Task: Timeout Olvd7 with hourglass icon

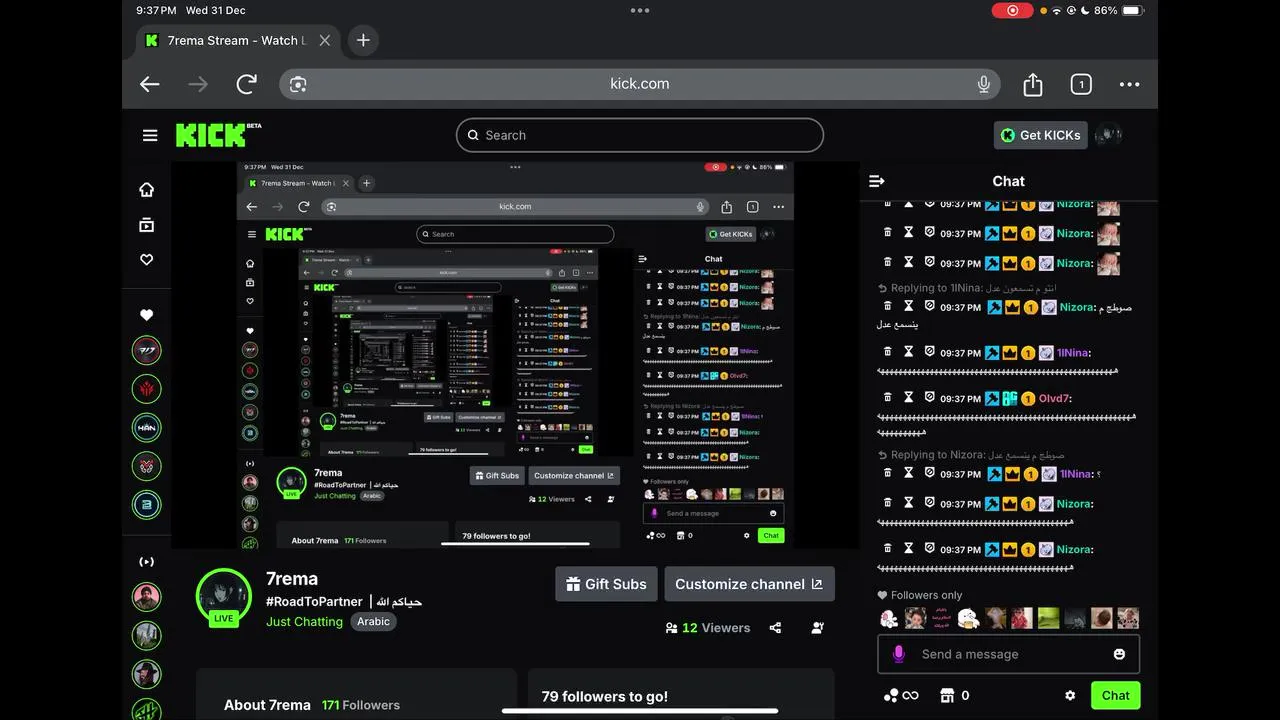Action: tap(908, 397)
